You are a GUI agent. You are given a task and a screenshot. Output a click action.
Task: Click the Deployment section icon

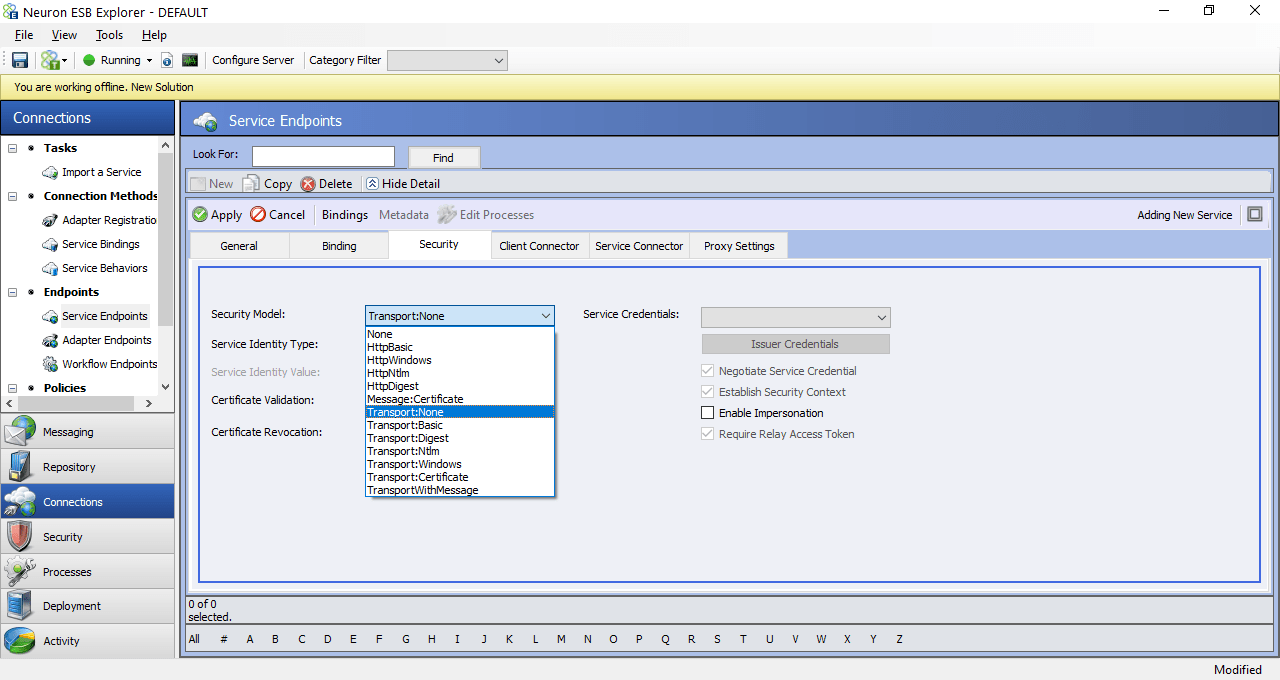pos(20,606)
